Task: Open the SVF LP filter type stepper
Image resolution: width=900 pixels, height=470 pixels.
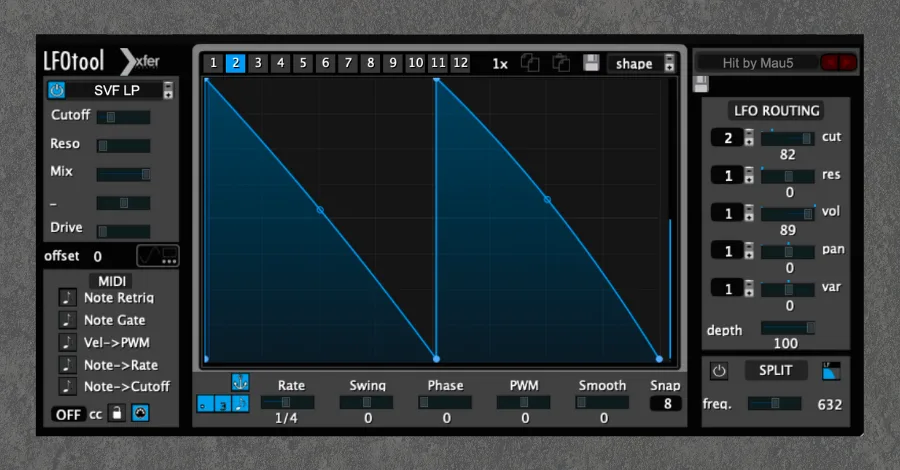Action: click(168, 90)
